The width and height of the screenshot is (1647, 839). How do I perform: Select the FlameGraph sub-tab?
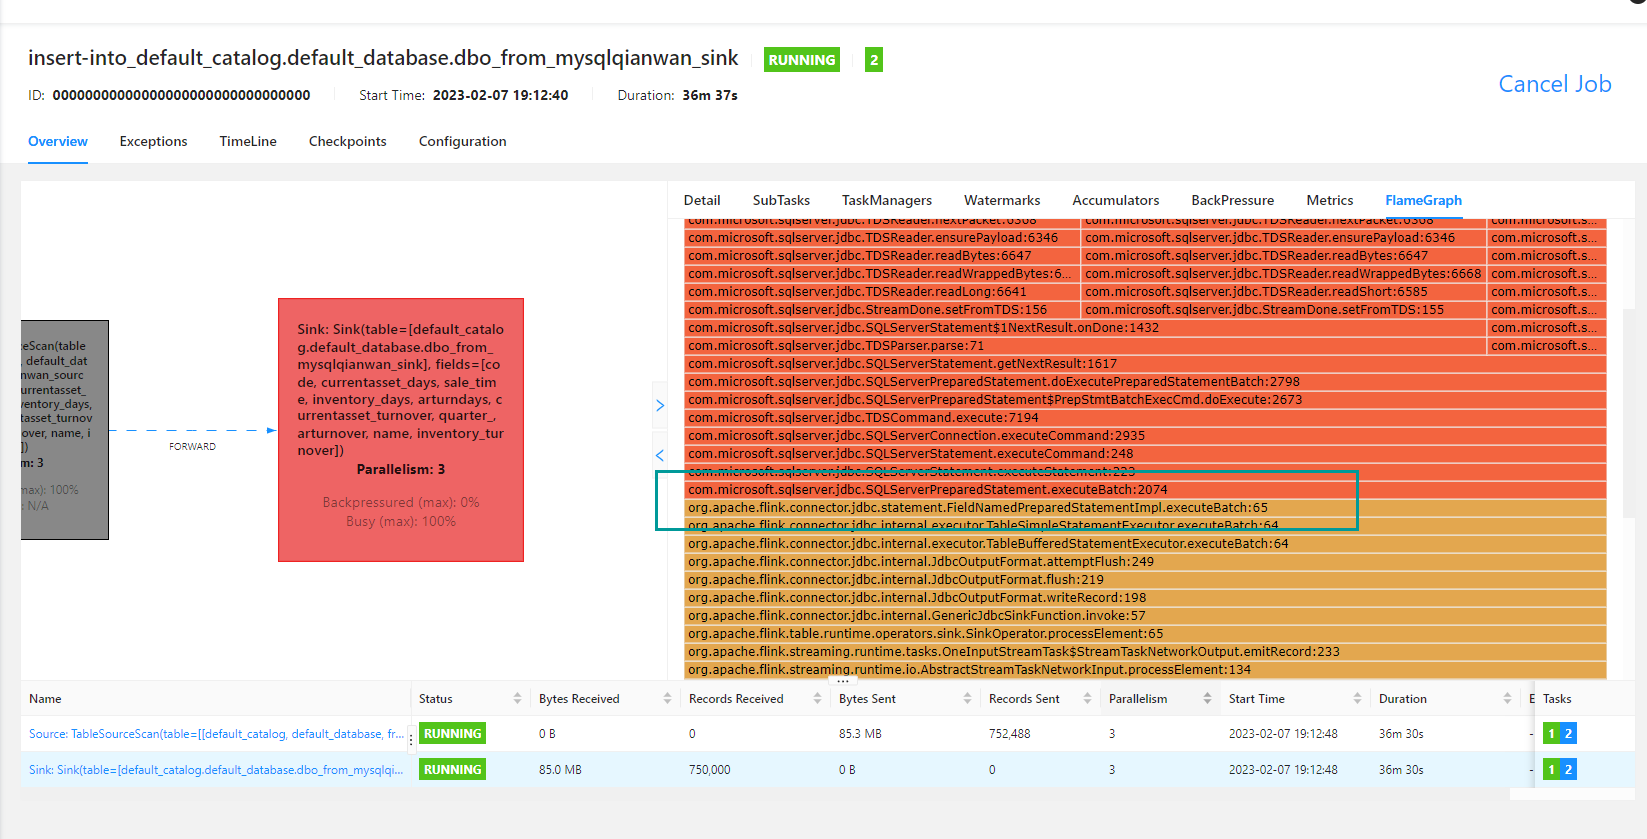(1423, 200)
